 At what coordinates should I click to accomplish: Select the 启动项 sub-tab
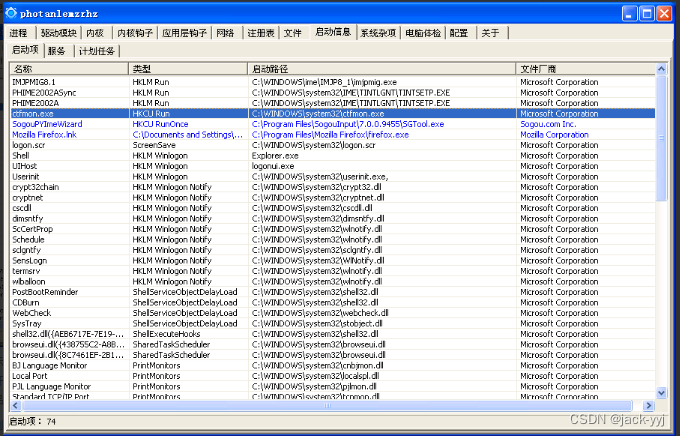pos(26,50)
